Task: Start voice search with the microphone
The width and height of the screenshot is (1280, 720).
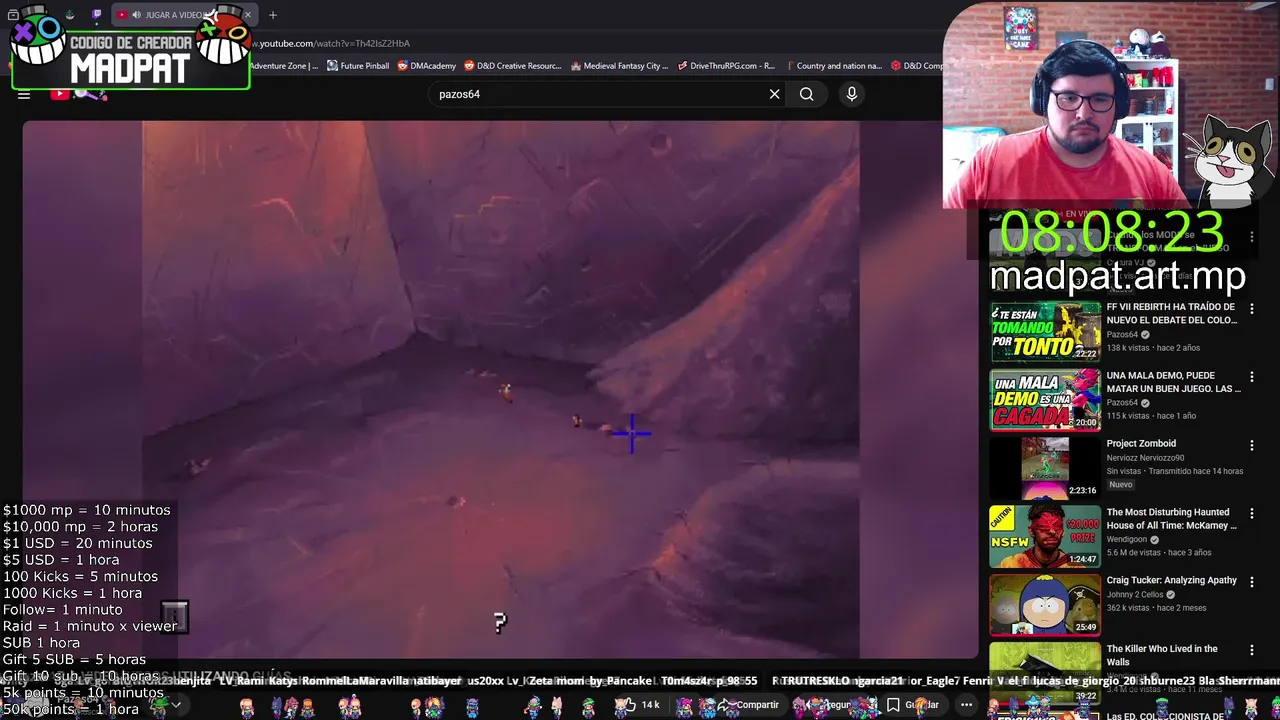Action: 852,94
